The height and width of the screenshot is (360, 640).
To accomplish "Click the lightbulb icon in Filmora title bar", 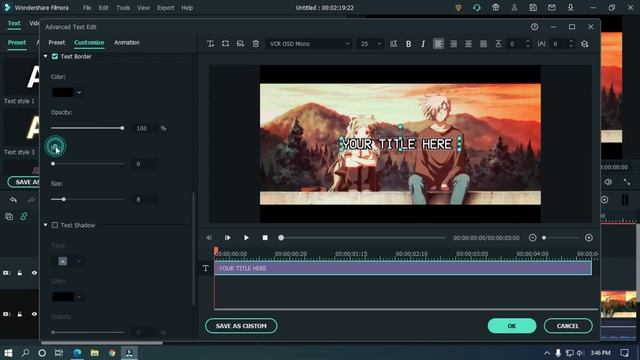I will coord(458,7).
